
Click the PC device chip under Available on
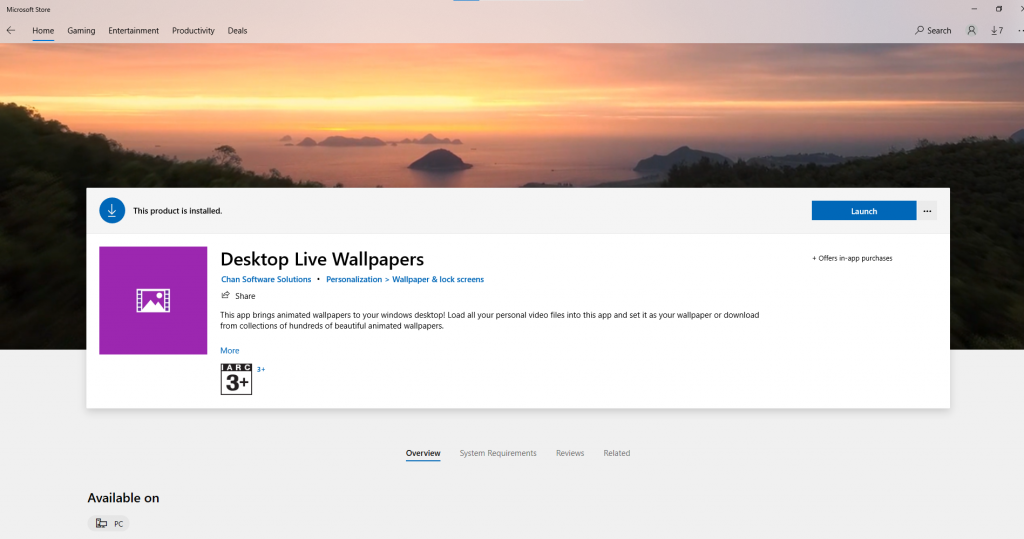pyautogui.click(x=109, y=523)
